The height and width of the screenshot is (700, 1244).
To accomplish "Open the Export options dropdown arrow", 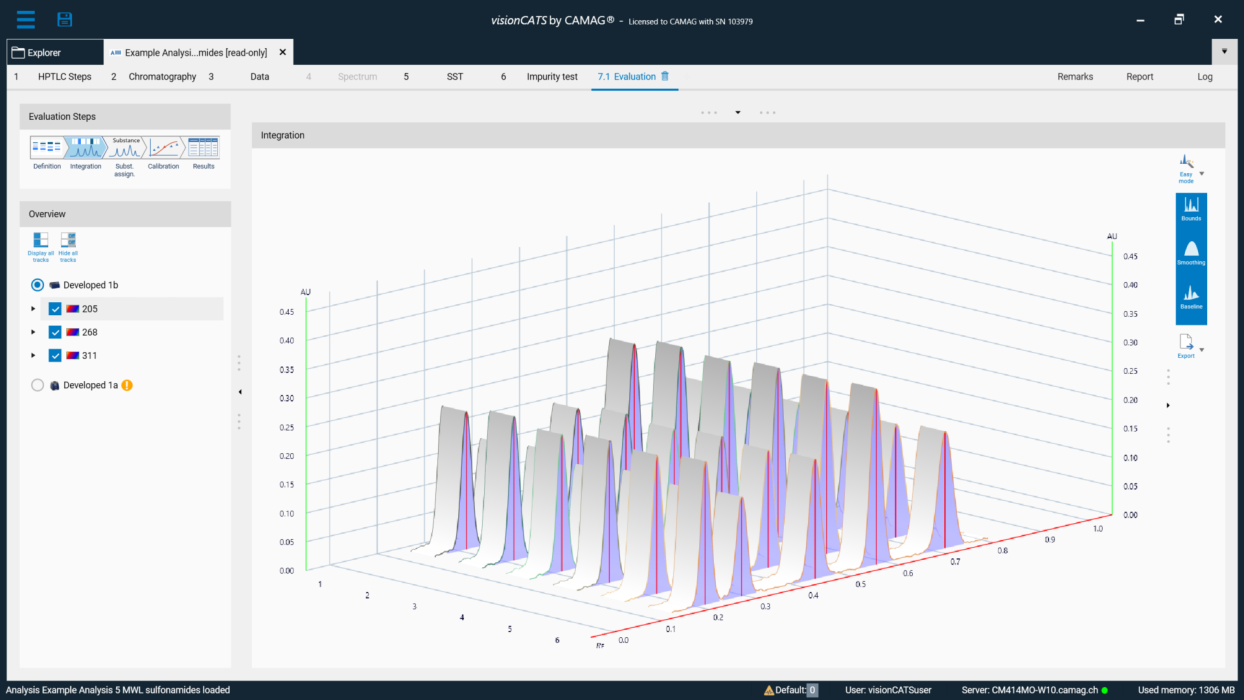I will 1202,348.
